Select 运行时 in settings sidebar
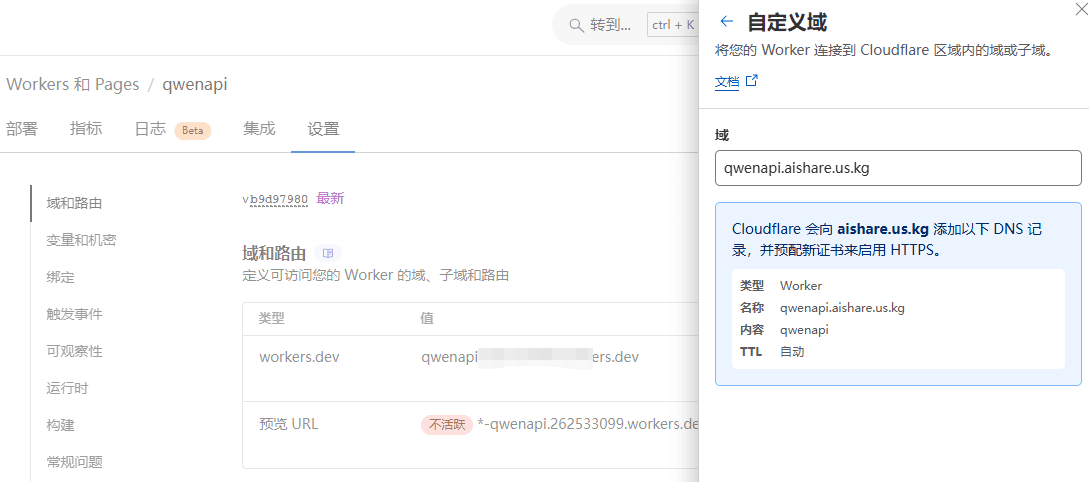Image resolution: width=1089 pixels, height=482 pixels. pos(67,388)
